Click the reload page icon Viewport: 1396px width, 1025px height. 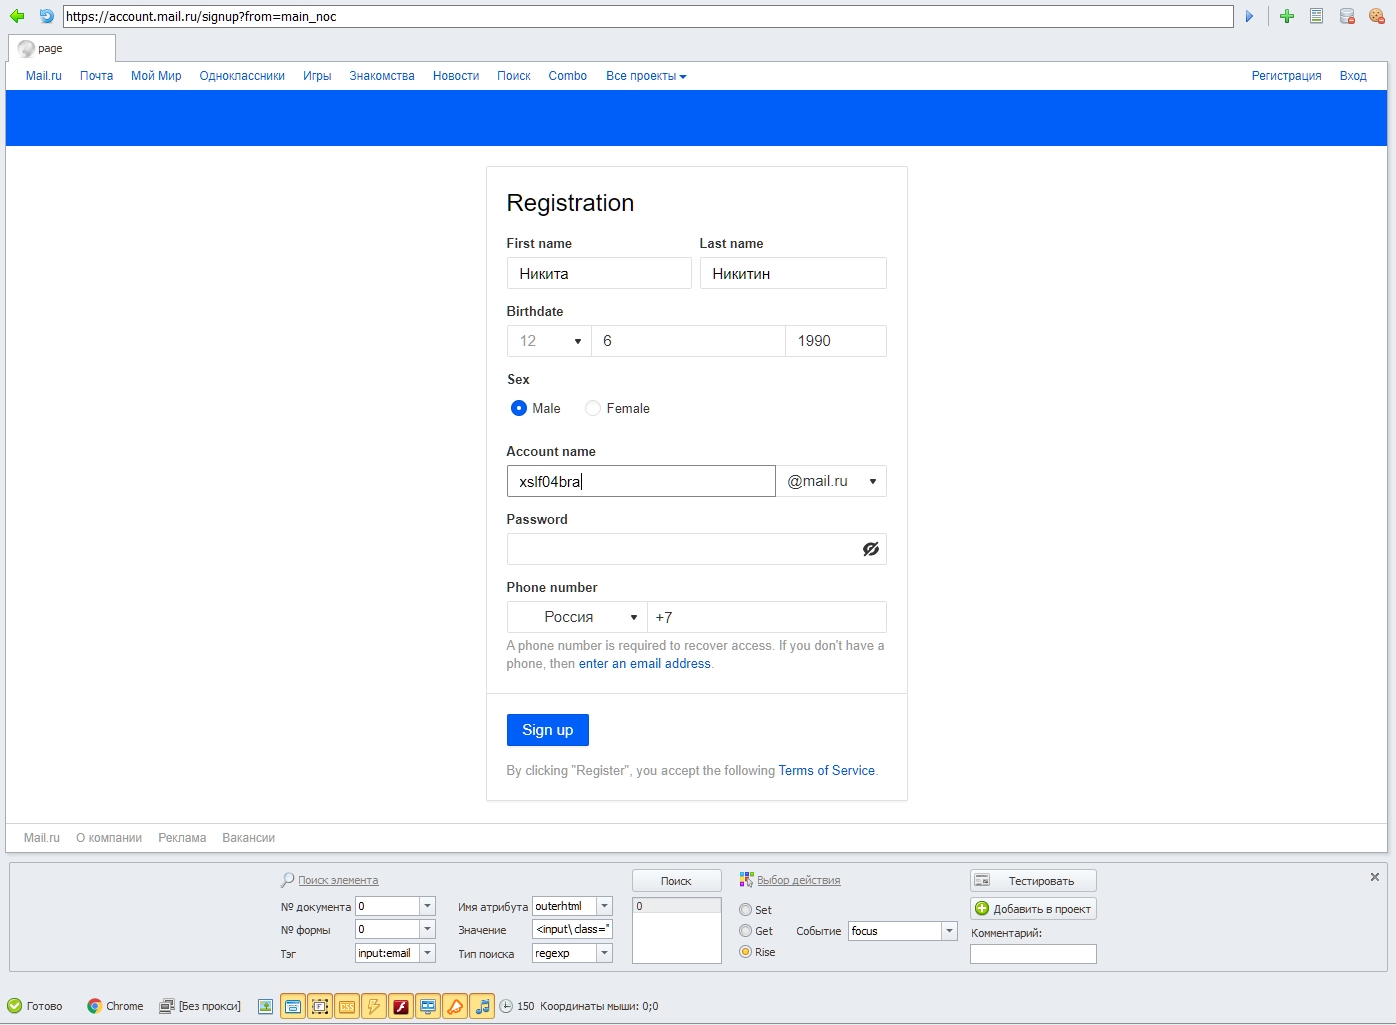[x=46, y=16]
